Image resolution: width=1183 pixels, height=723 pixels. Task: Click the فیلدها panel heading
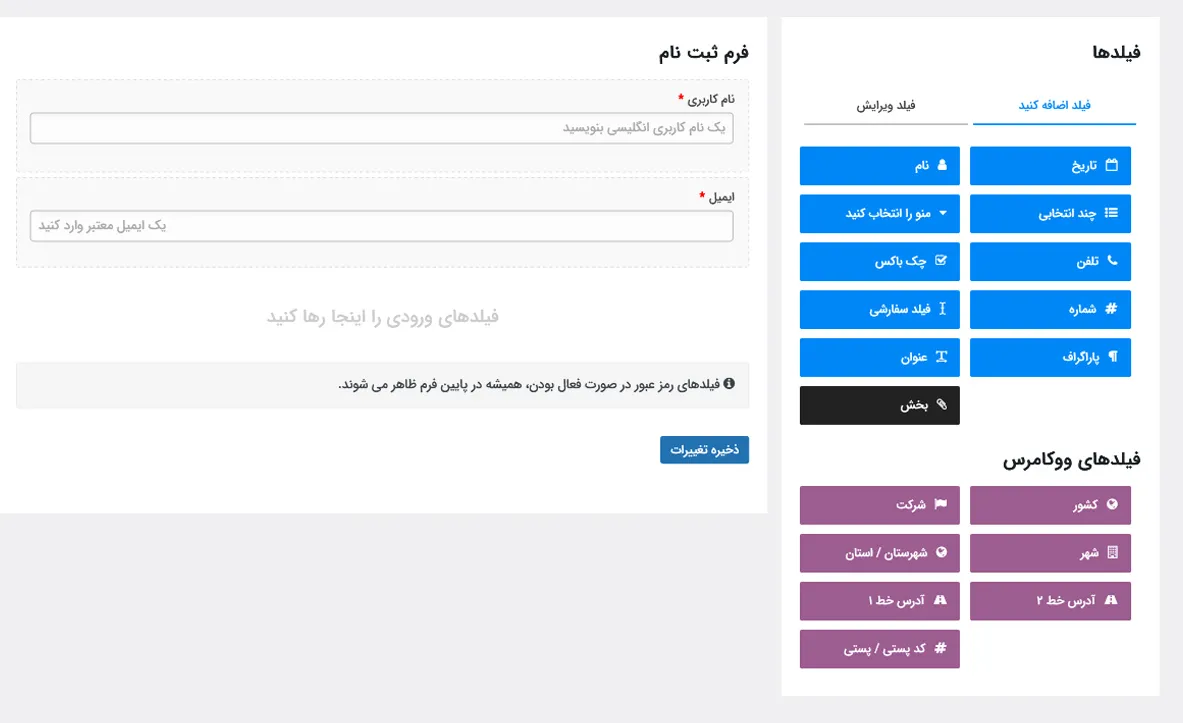pyautogui.click(x=1116, y=52)
